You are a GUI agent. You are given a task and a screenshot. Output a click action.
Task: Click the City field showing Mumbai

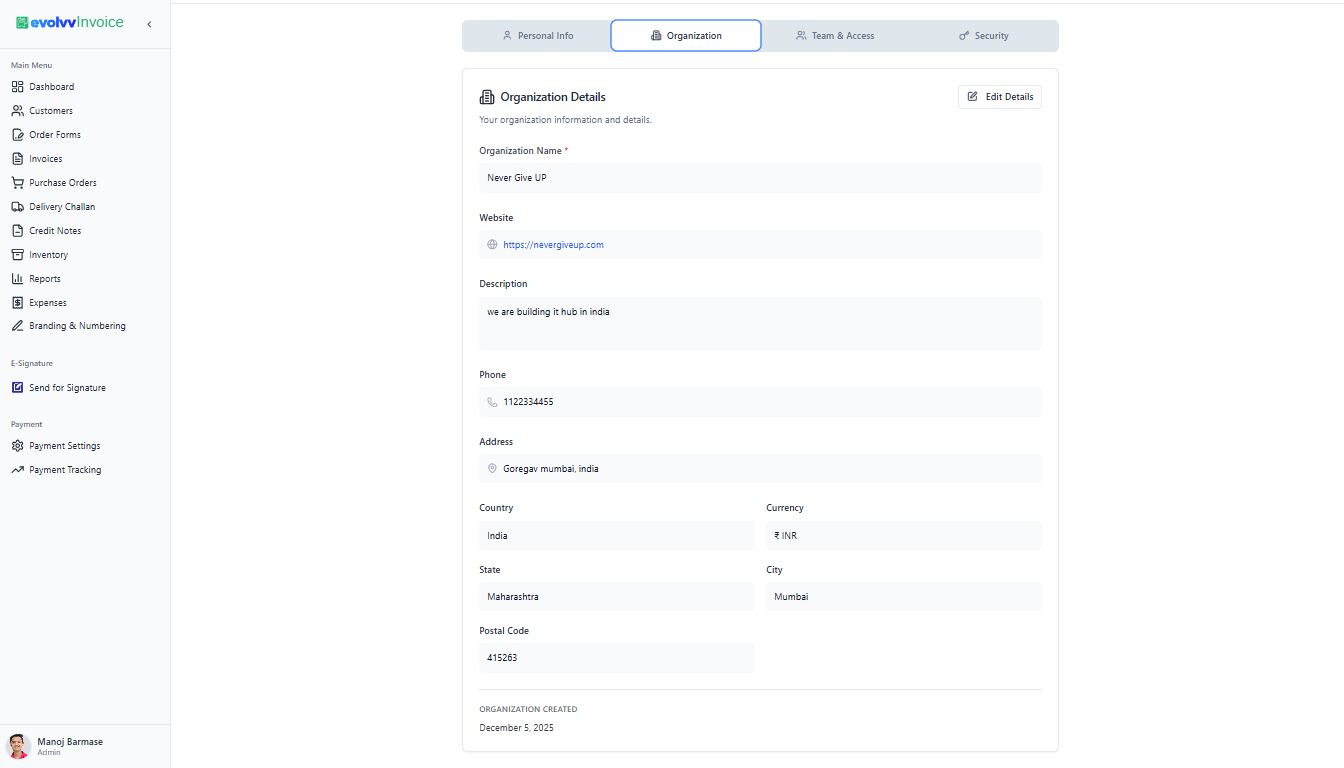pyautogui.click(x=904, y=597)
